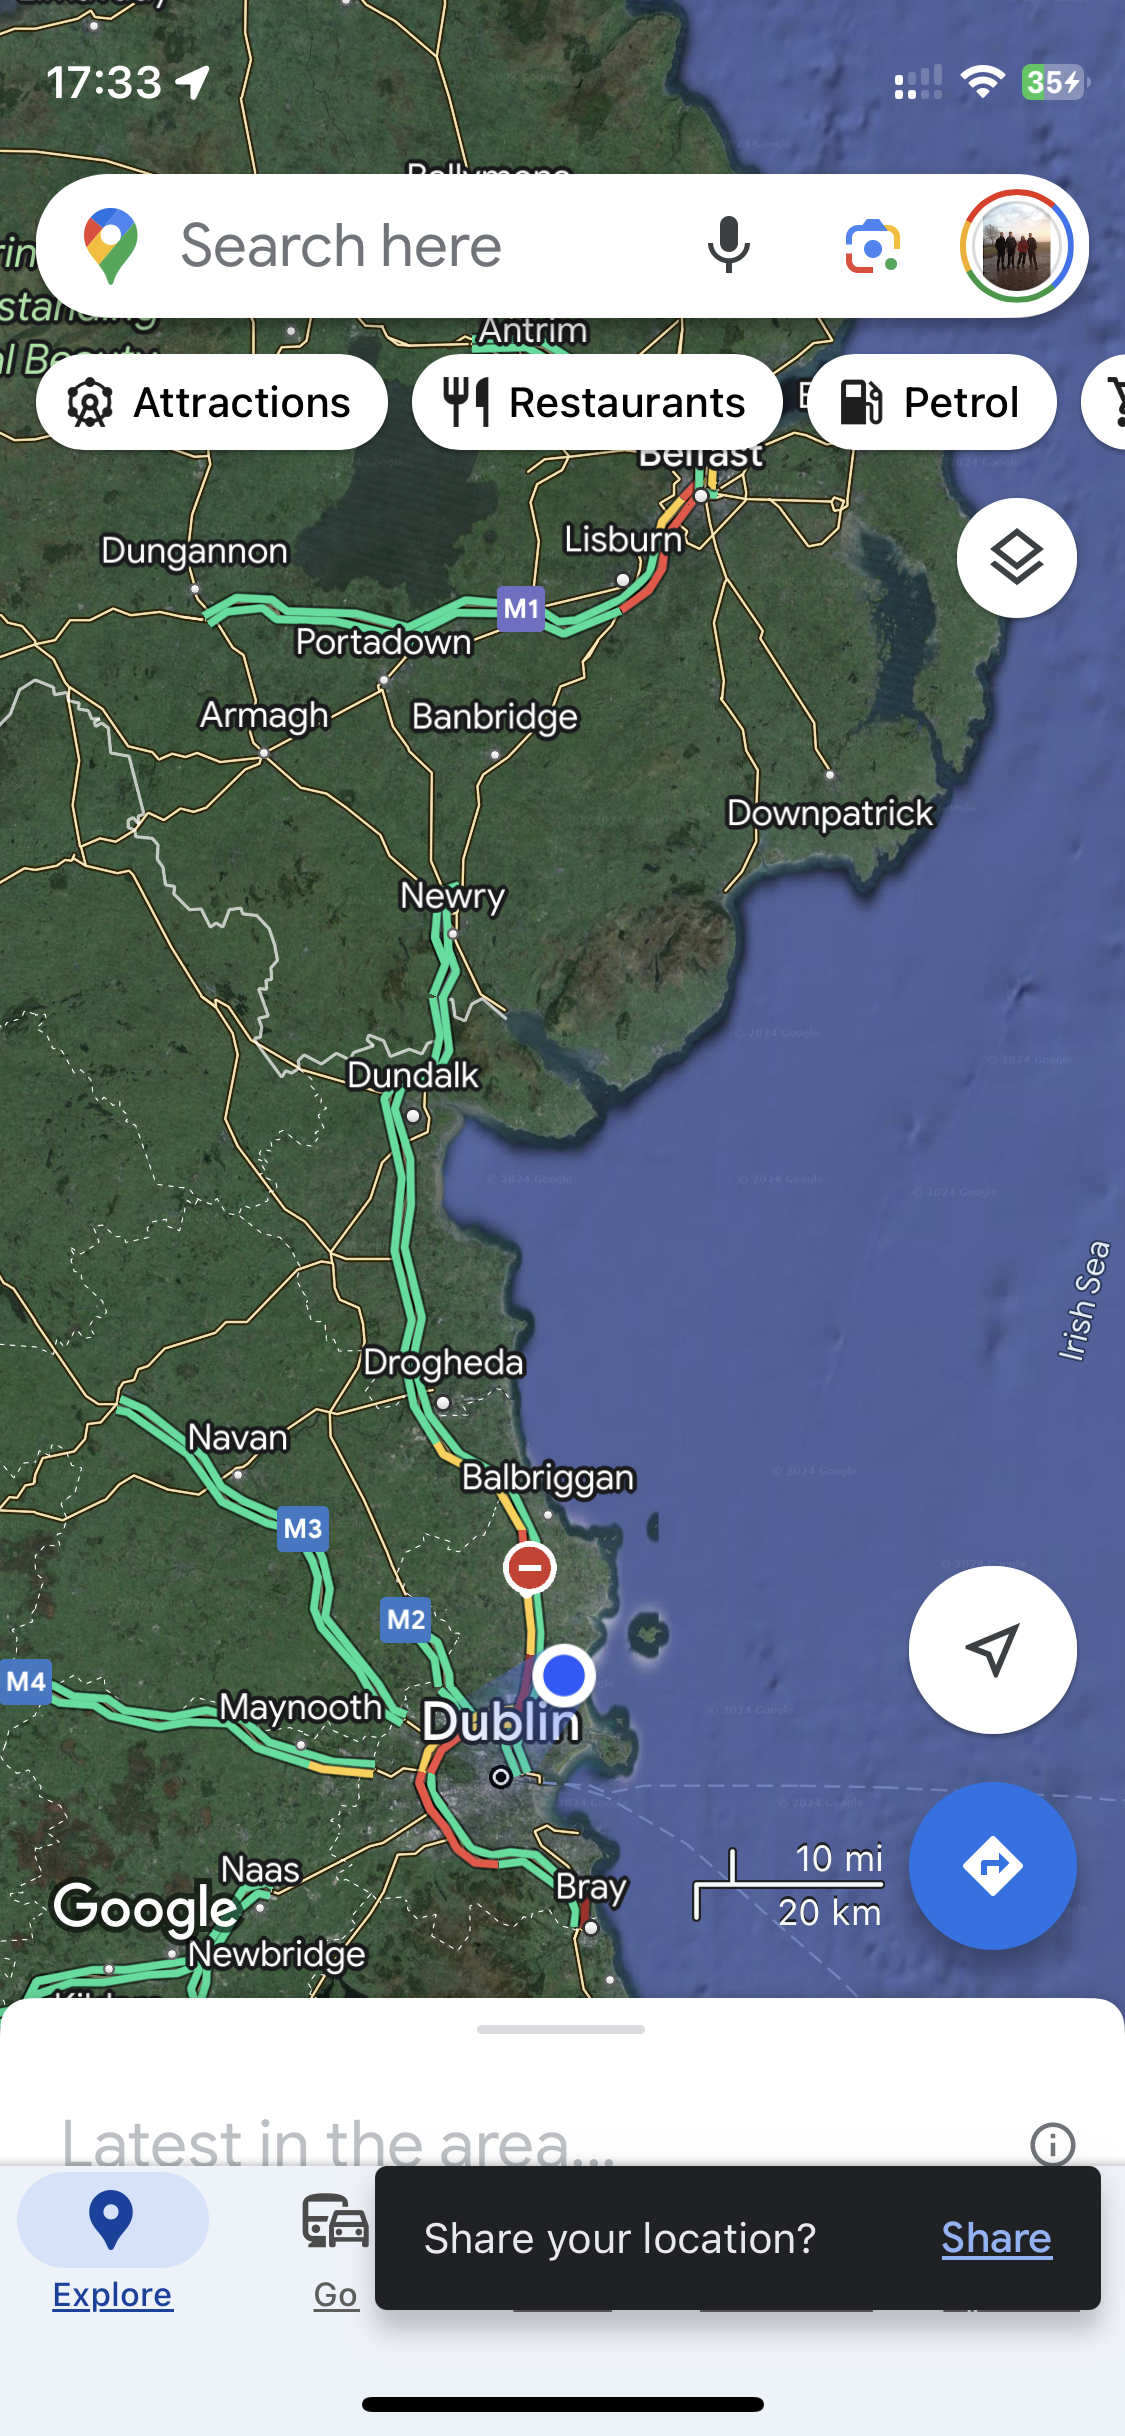The width and height of the screenshot is (1125, 2436).
Task: Start directions with the blue arrow button
Action: [992, 1865]
